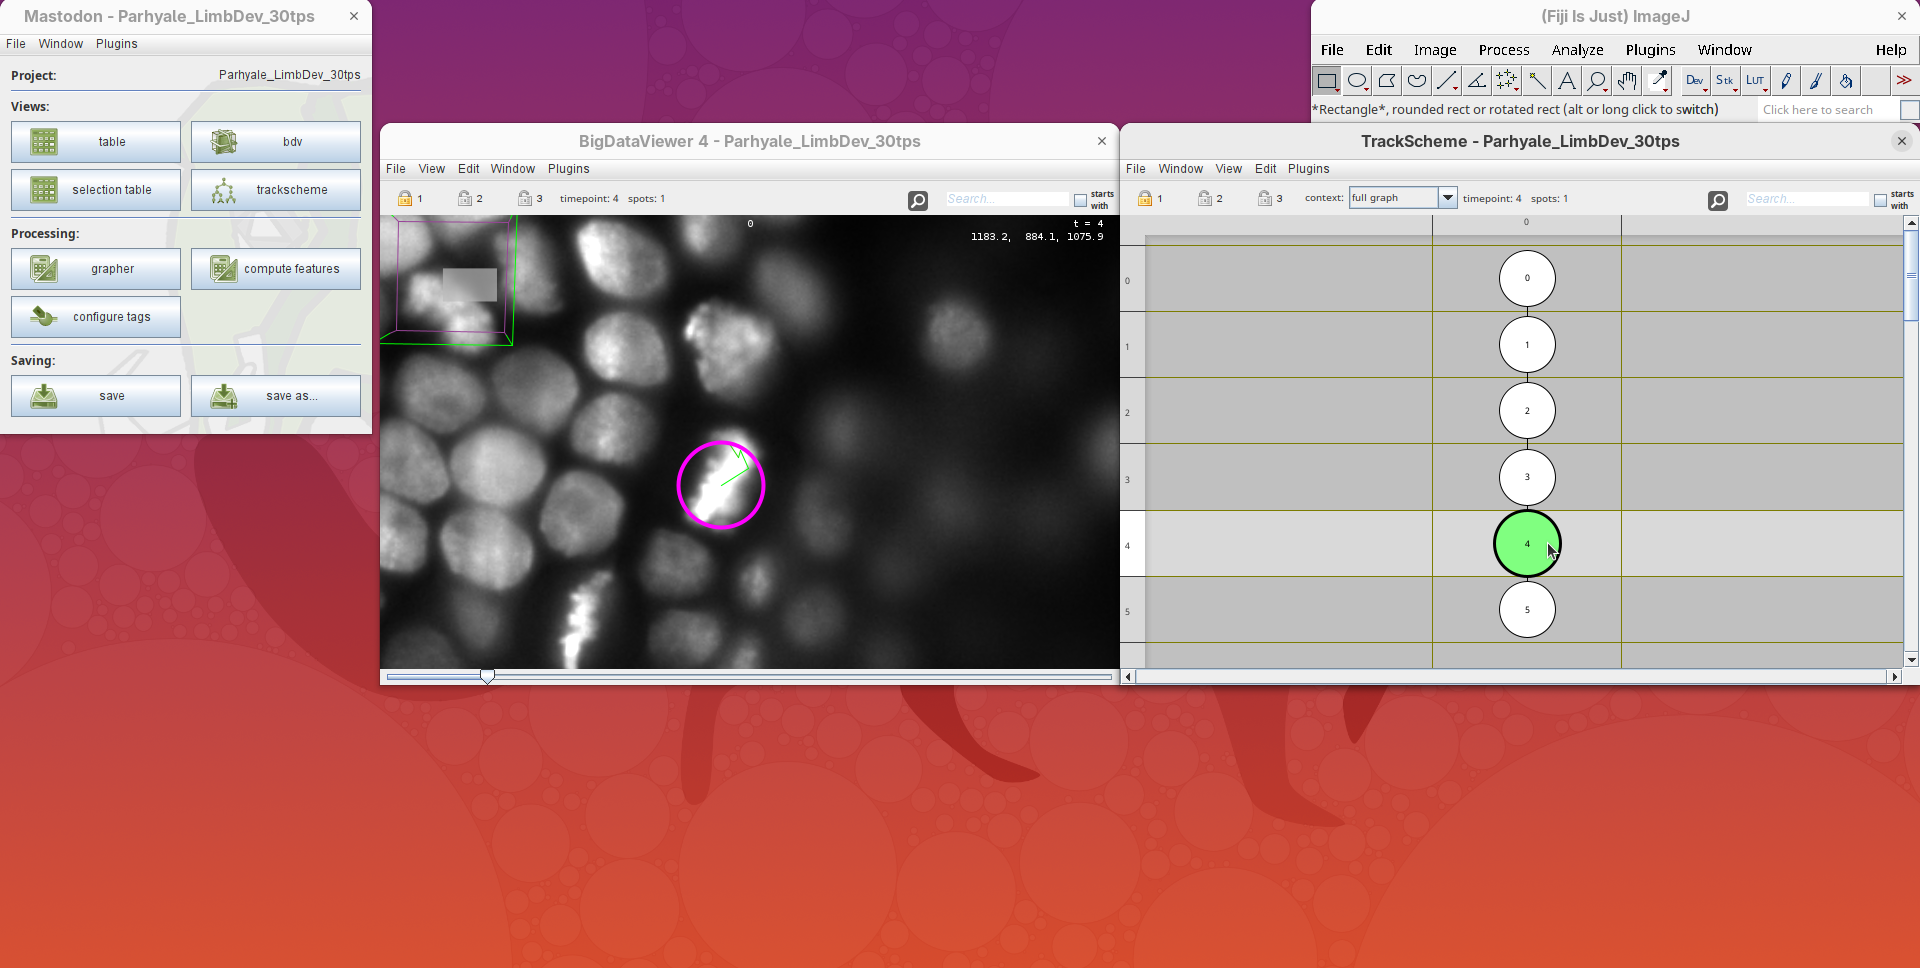Select the Color Picker dropper tool

click(x=1658, y=81)
